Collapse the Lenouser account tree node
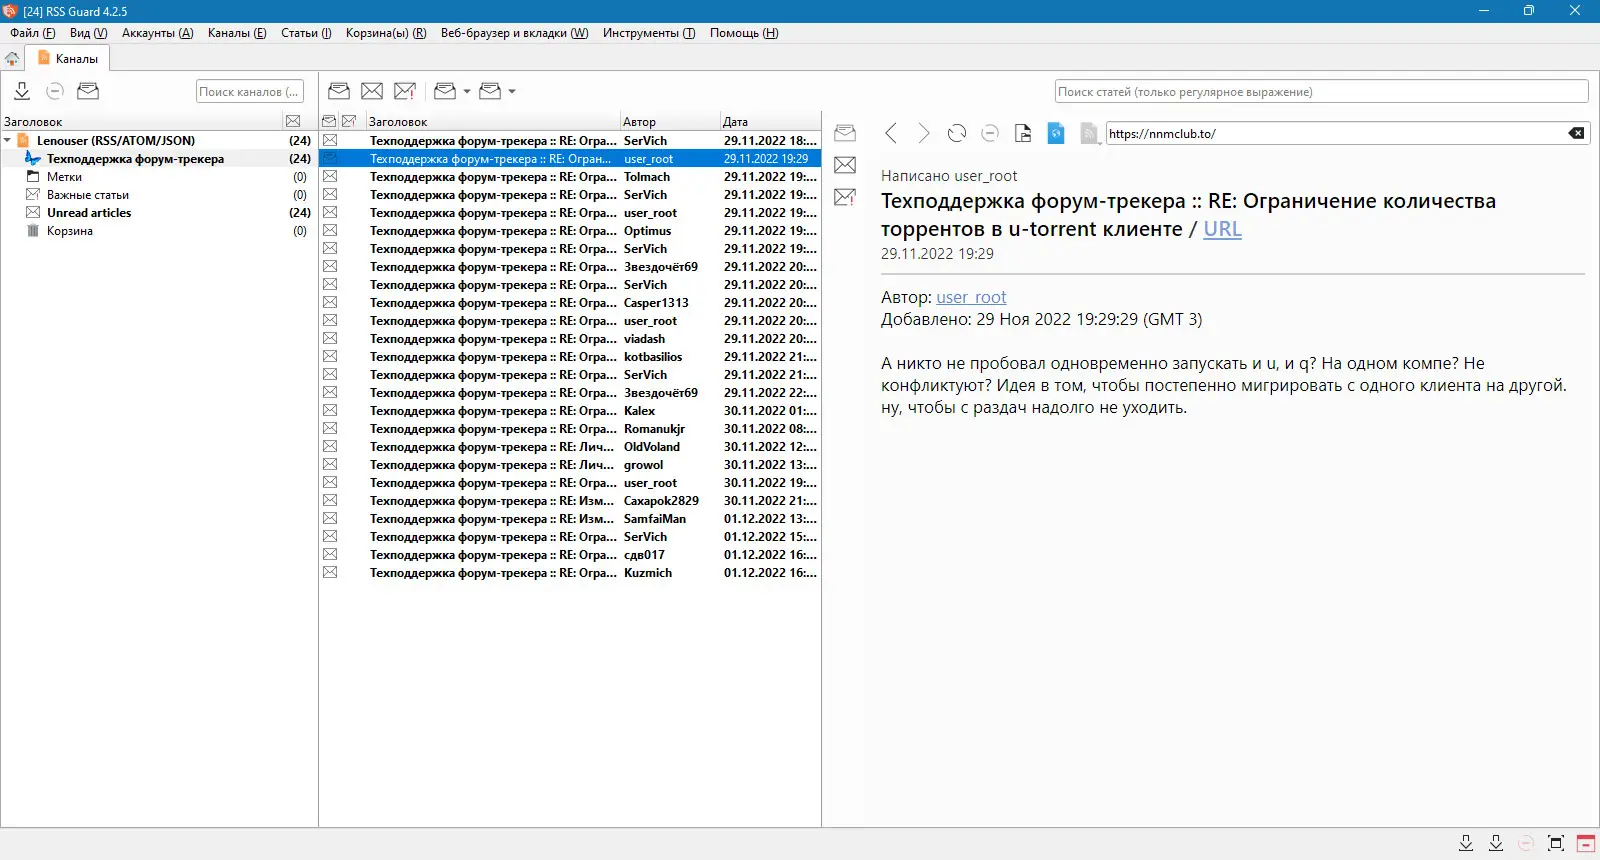 [8, 141]
